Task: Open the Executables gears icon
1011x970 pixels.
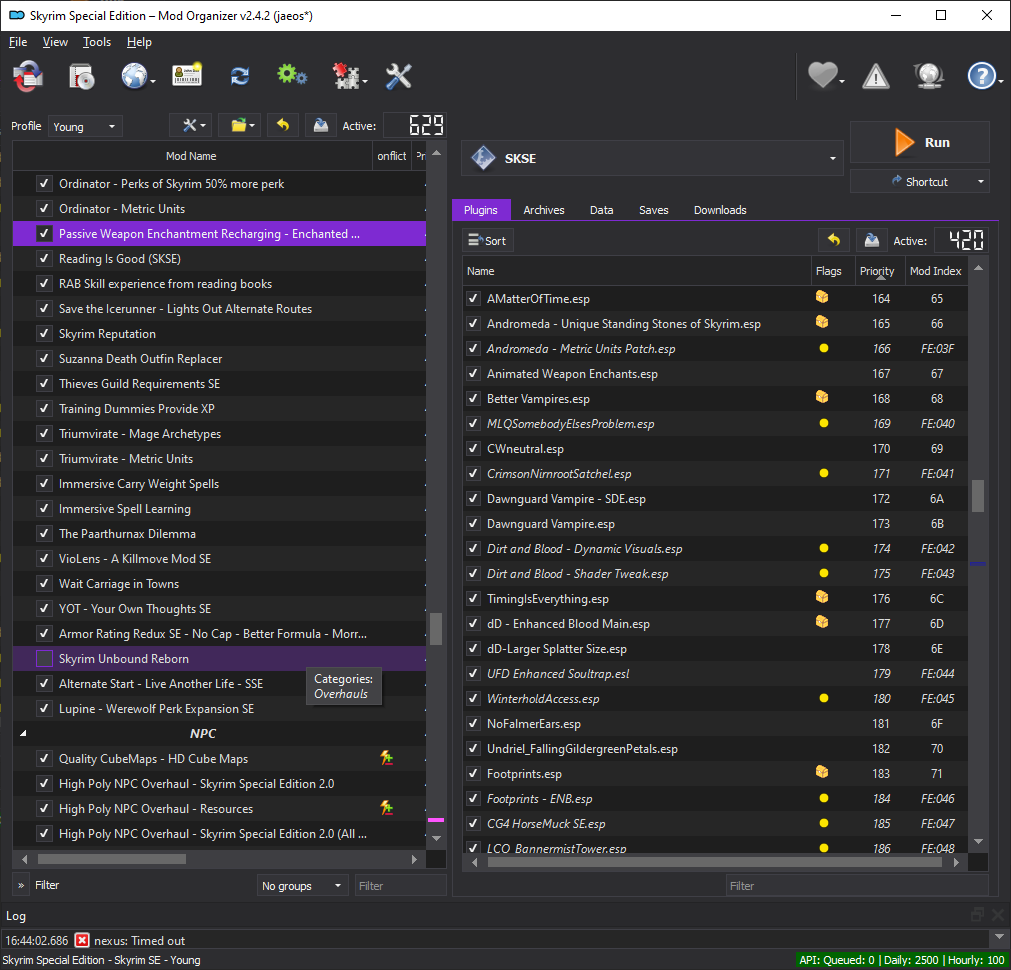Action: coord(292,75)
